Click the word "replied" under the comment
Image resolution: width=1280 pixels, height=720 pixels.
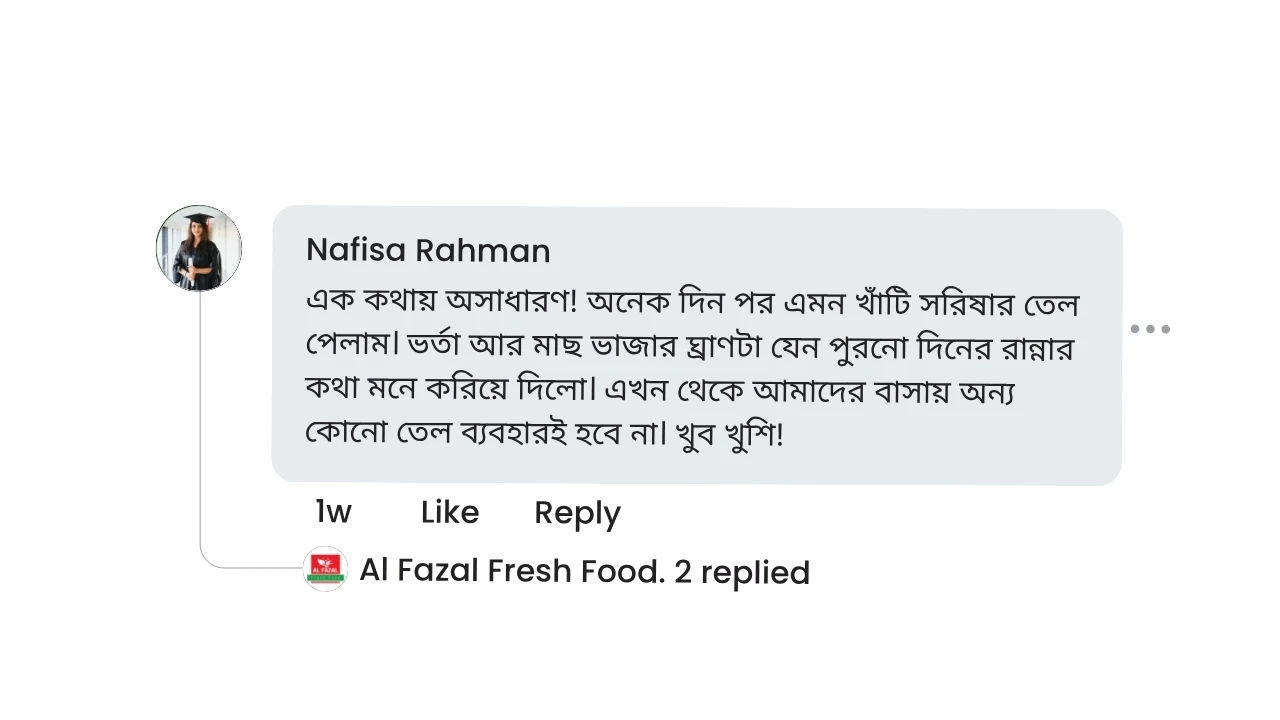pos(755,572)
